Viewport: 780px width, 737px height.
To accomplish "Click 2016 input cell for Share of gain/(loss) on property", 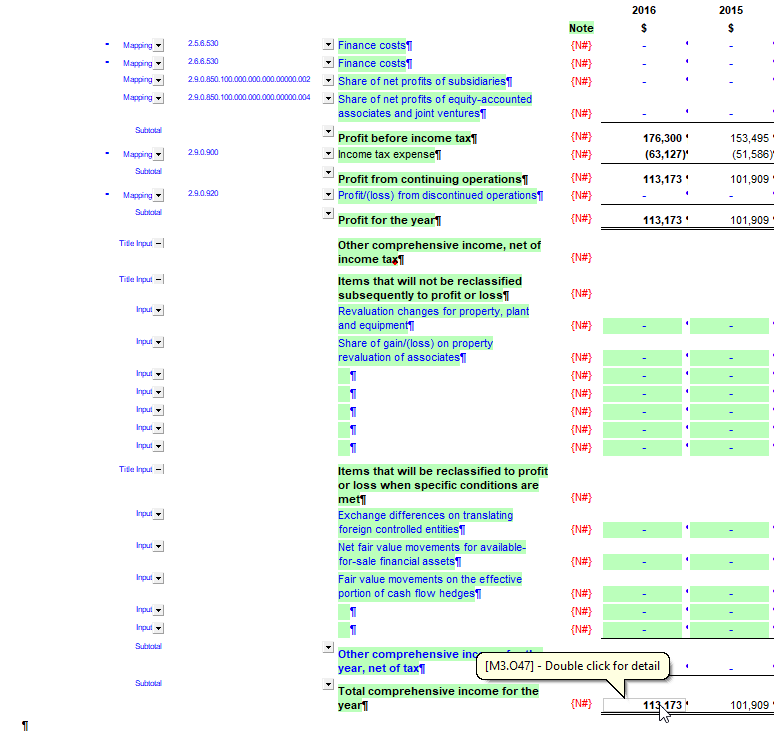I will [x=642, y=358].
